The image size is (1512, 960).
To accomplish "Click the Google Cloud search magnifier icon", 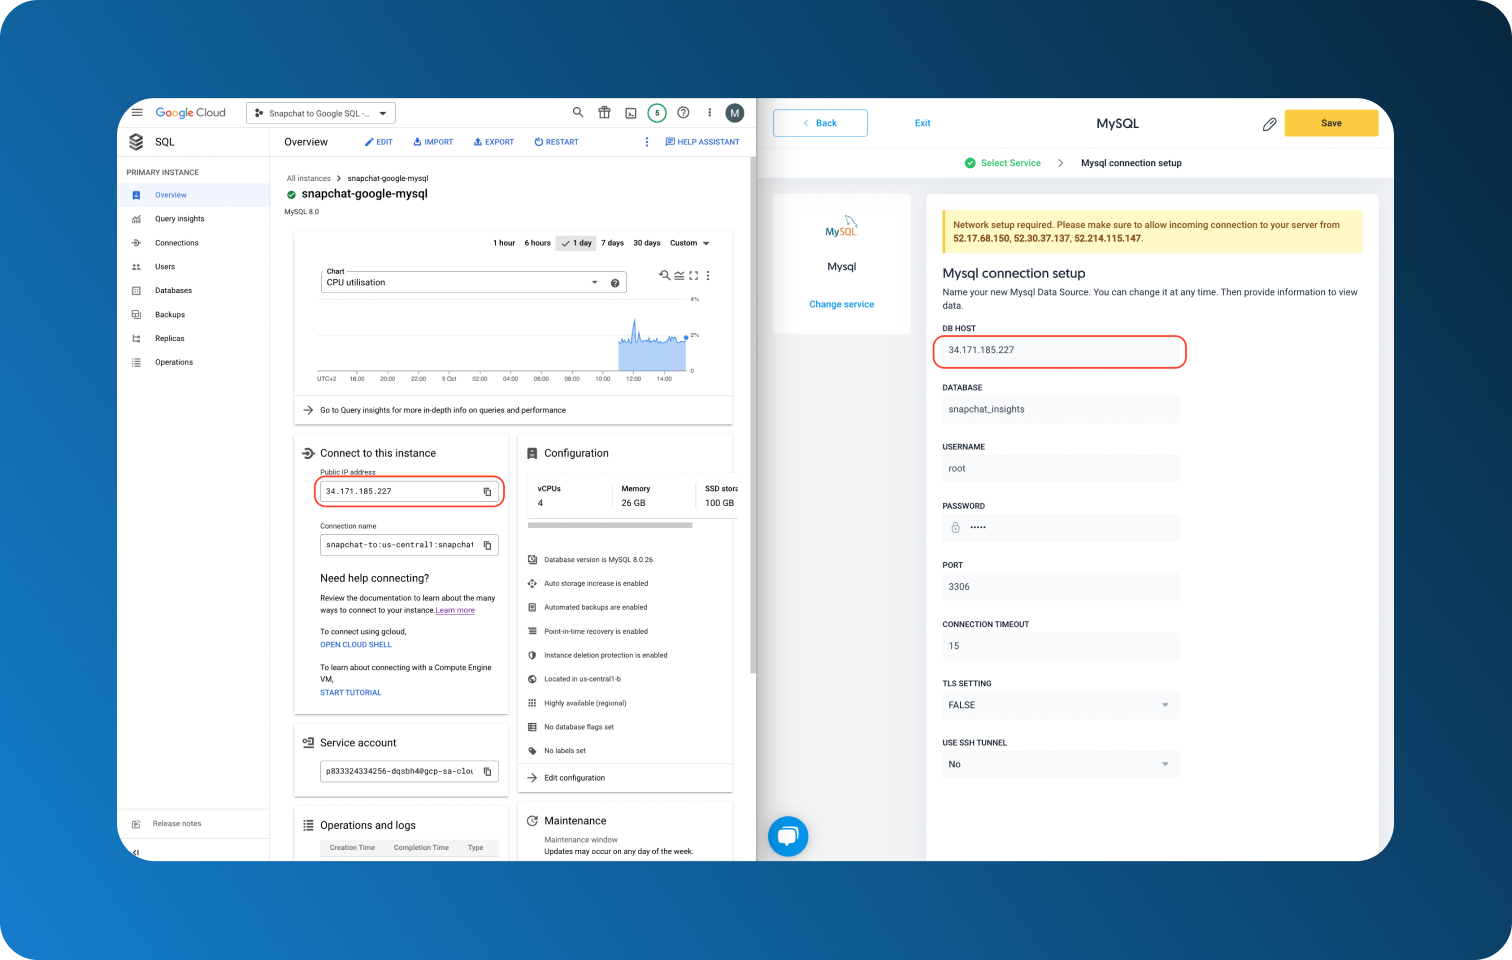I will click(x=578, y=112).
